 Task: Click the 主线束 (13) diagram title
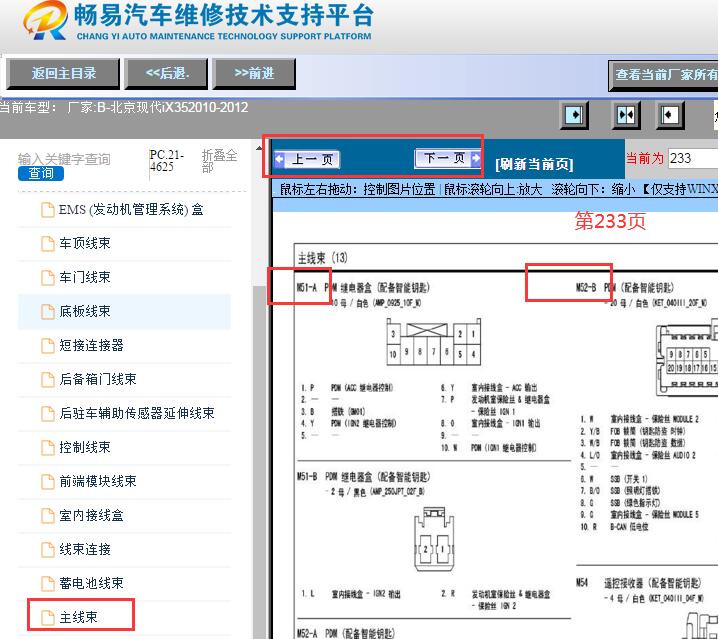click(x=323, y=258)
